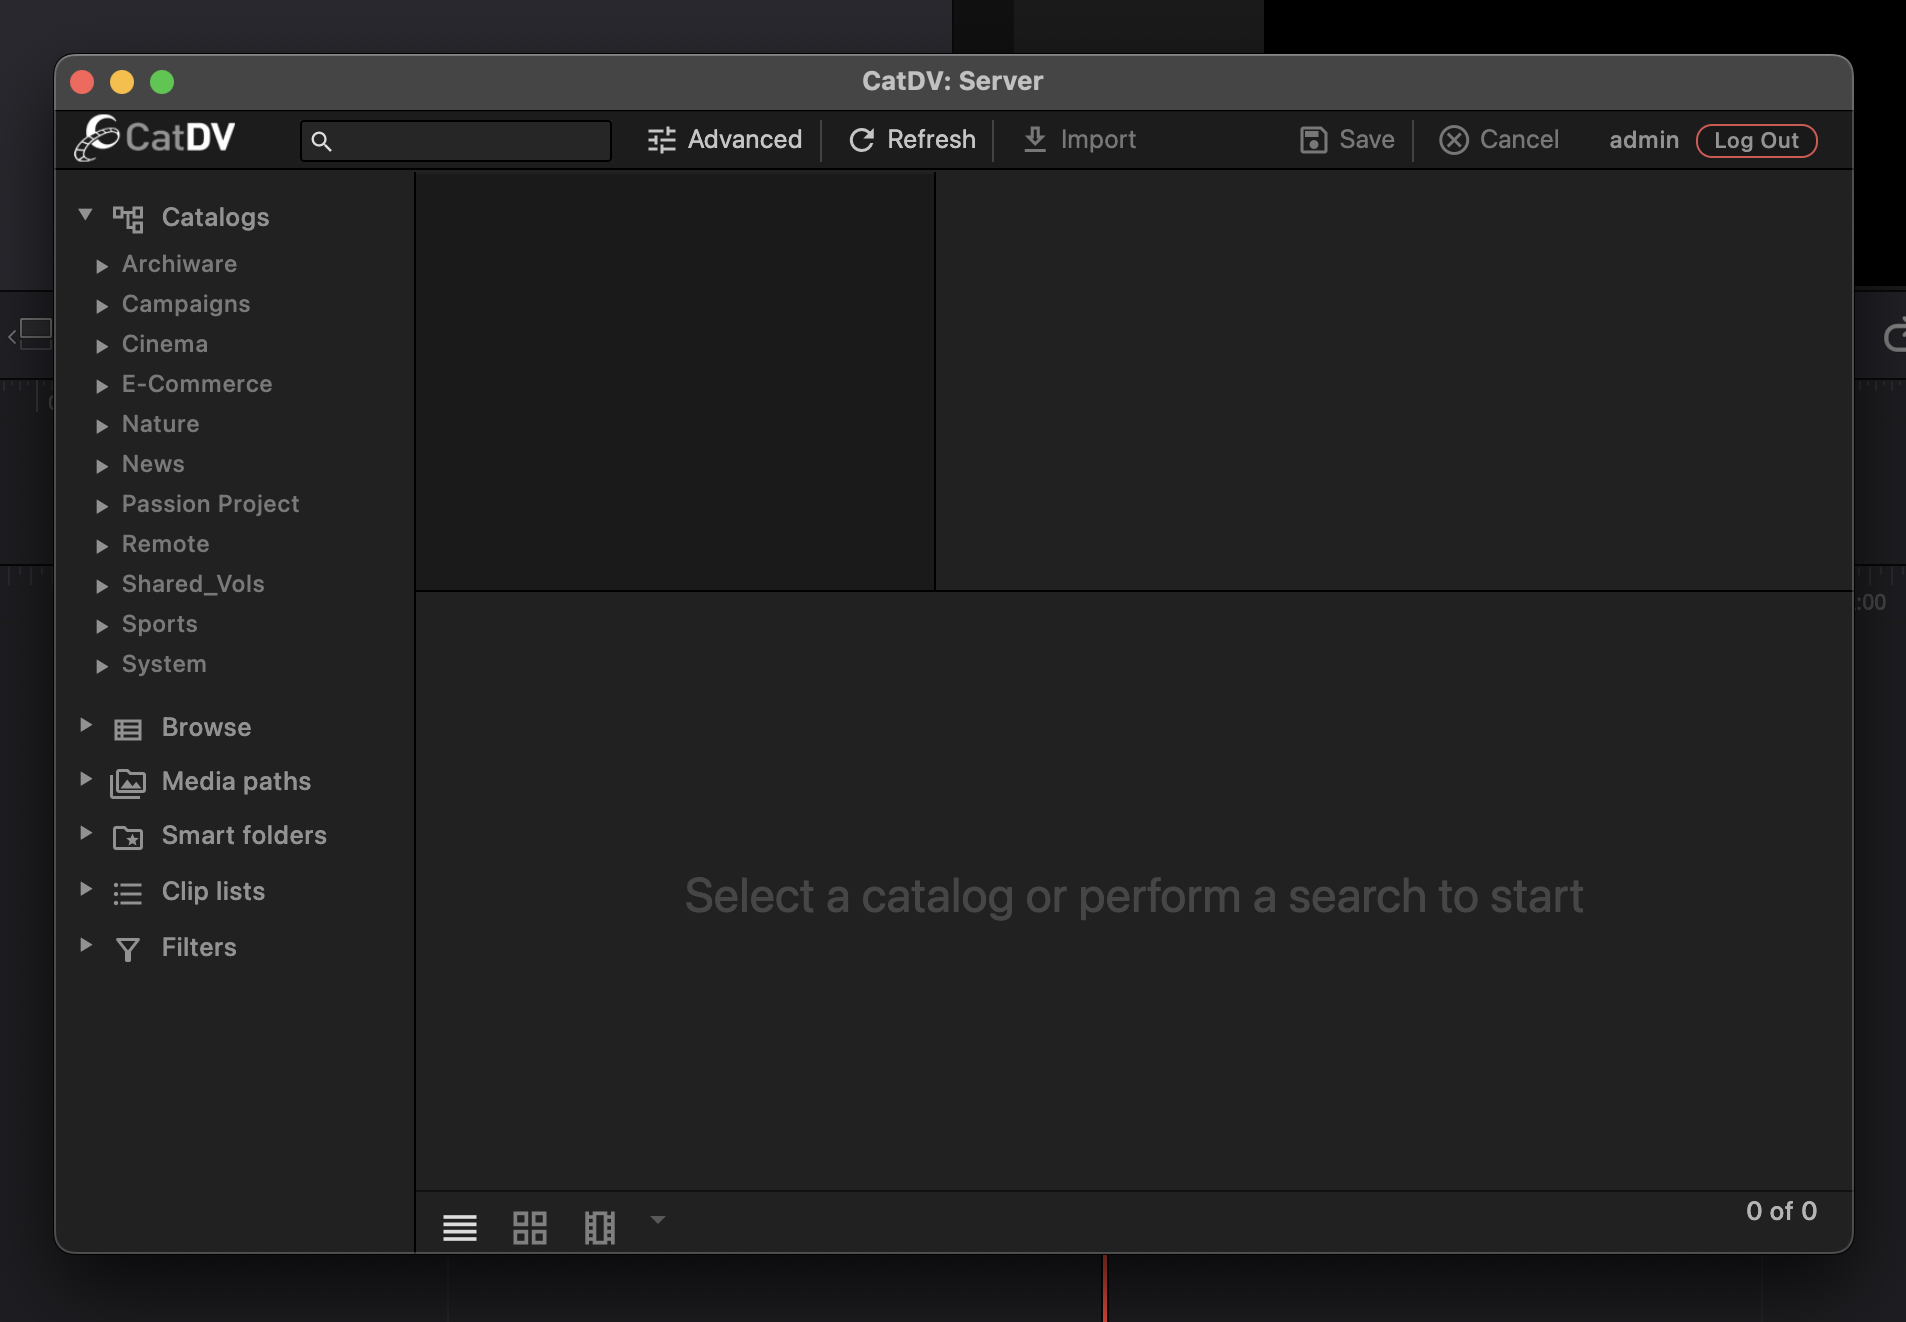Select the Nature catalog

point(160,424)
